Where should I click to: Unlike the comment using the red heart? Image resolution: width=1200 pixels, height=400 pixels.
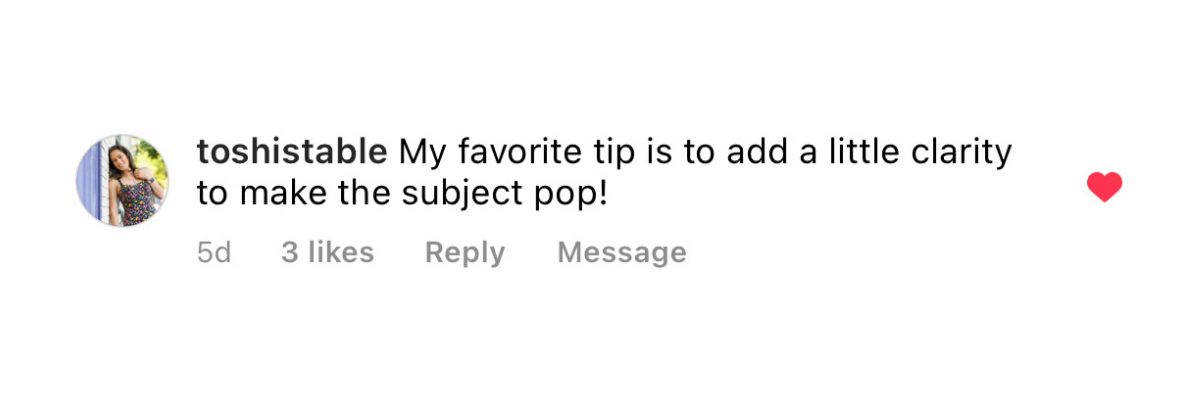point(1104,187)
